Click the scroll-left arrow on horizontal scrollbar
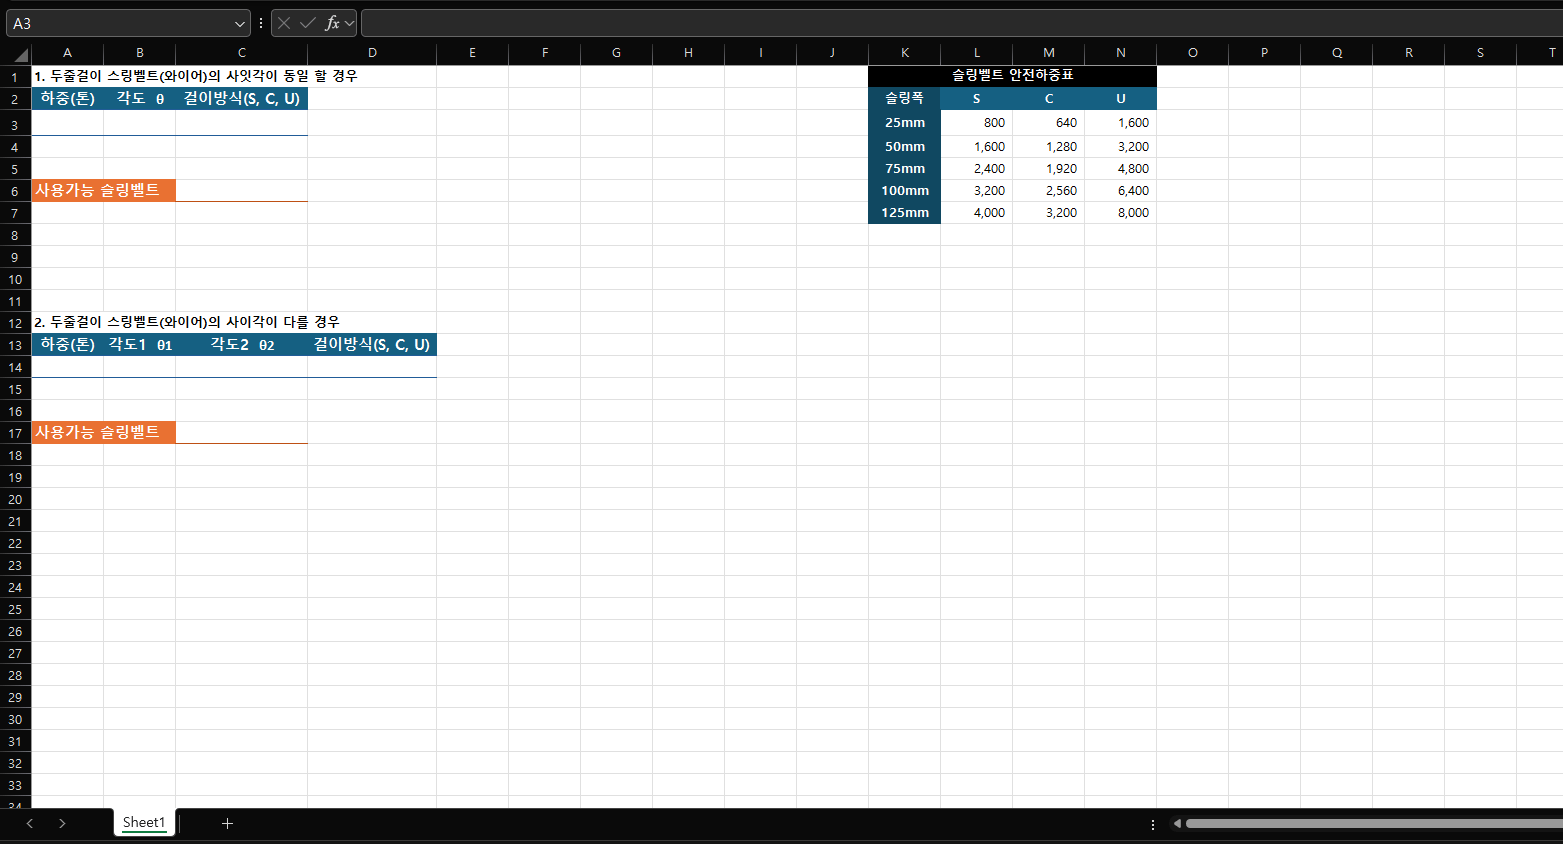This screenshot has height=844, width=1563. tap(1177, 824)
